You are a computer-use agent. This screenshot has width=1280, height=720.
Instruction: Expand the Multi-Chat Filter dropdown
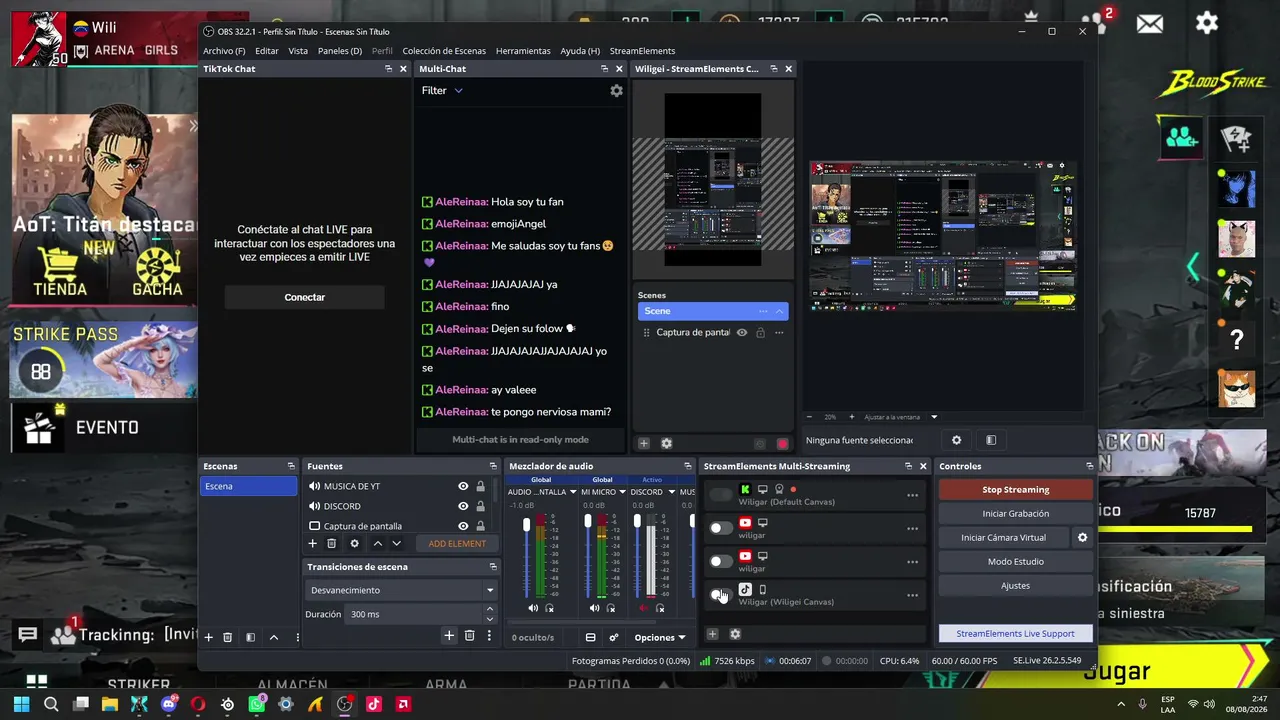click(442, 90)
